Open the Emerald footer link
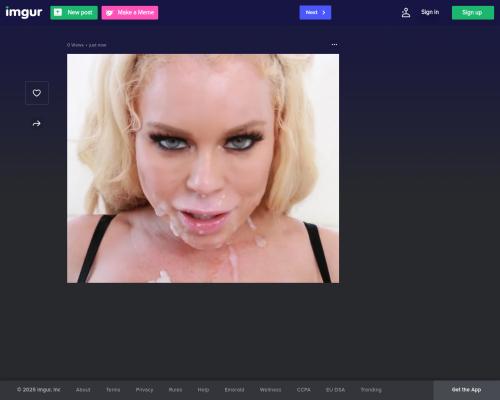 point(234,390)
